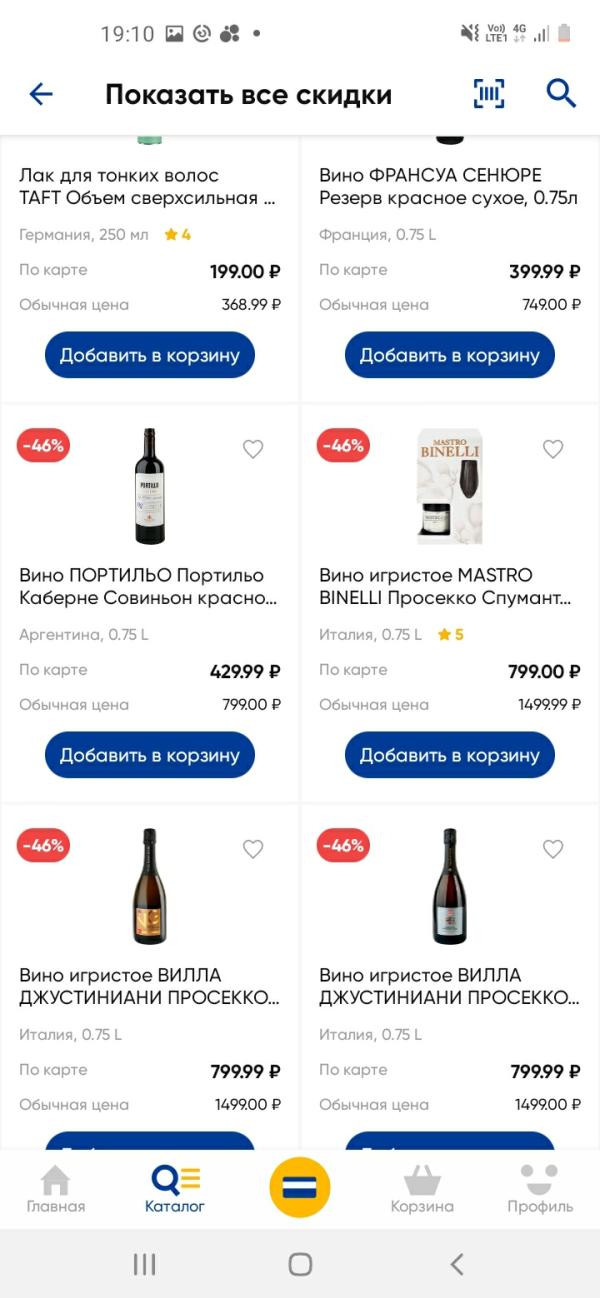The width and height of the screenshot is (600, 1298).
Task: Open the yellow loyalty card button
Action: click(x=300, y=1187)
